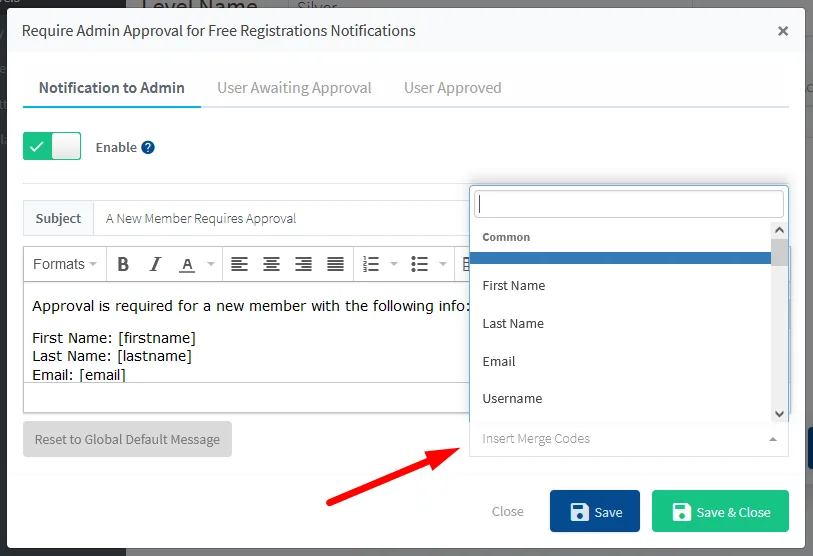Click the text color icon
813x556 pixels.
pos(187,265)
